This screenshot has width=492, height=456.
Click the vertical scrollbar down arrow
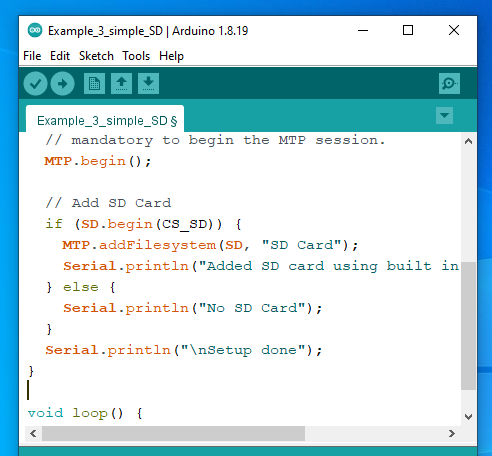[x=468, y=417]
